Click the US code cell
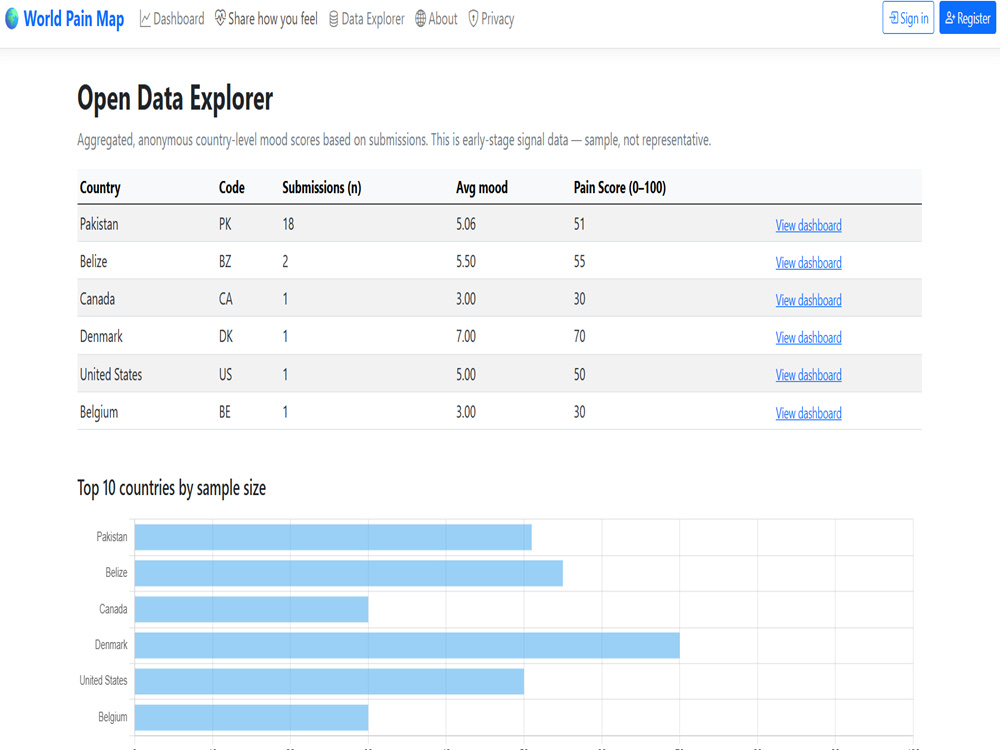 click(x=225, y=374)
